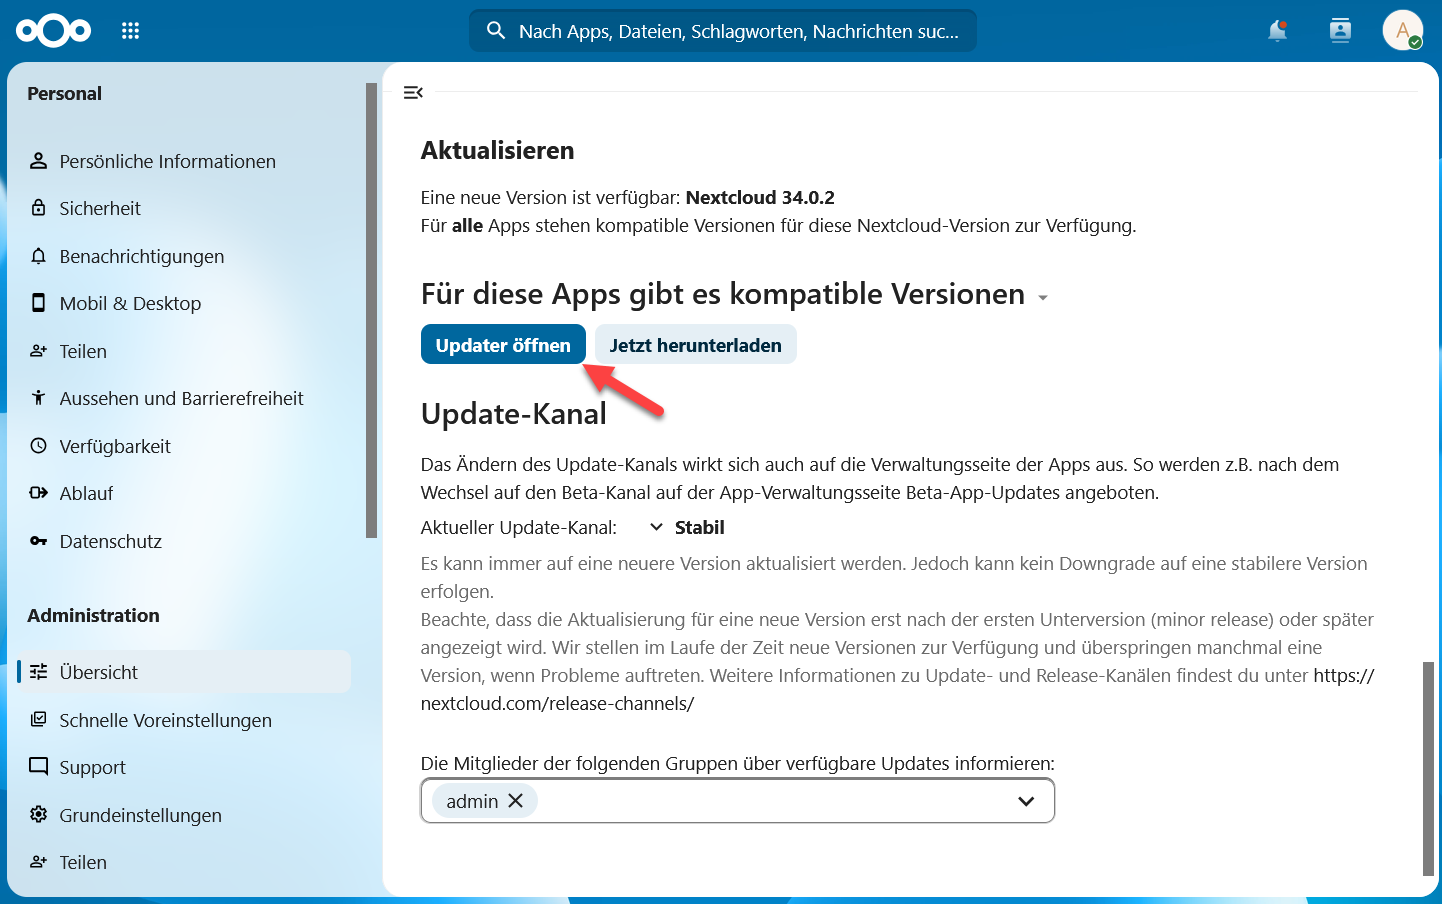Click the Nextcloud logo
This screenshot has height=904, width=1442.
point(53,31)
